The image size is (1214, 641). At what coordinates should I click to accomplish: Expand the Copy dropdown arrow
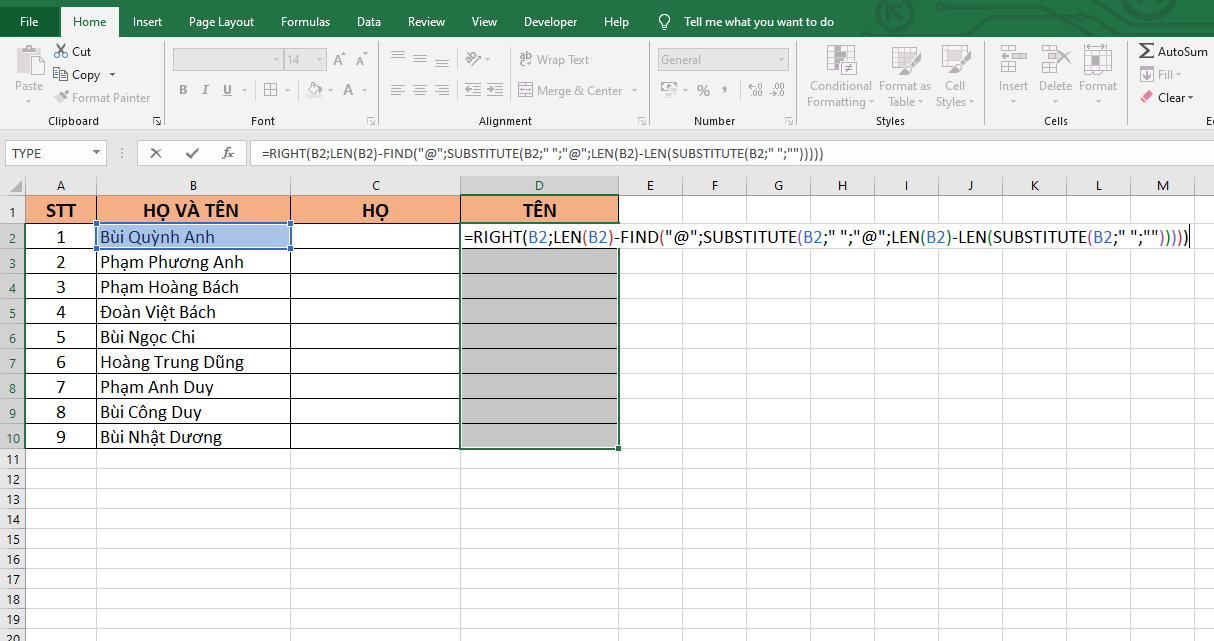[x=112, y=75]
